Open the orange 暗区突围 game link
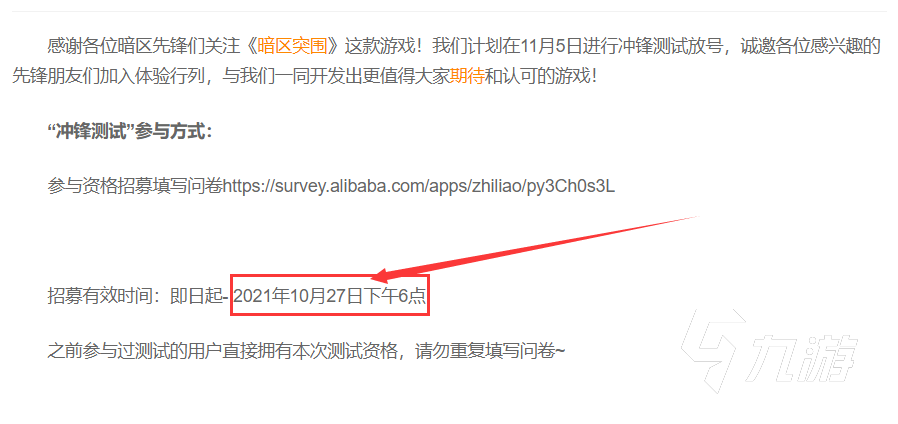898x424 pixels. [292, 46]
